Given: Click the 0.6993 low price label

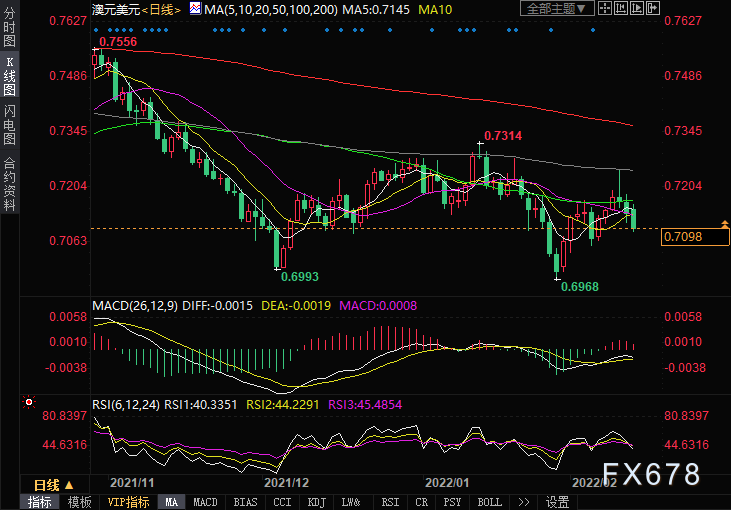Looking at the screenshot, I should 300,277.
